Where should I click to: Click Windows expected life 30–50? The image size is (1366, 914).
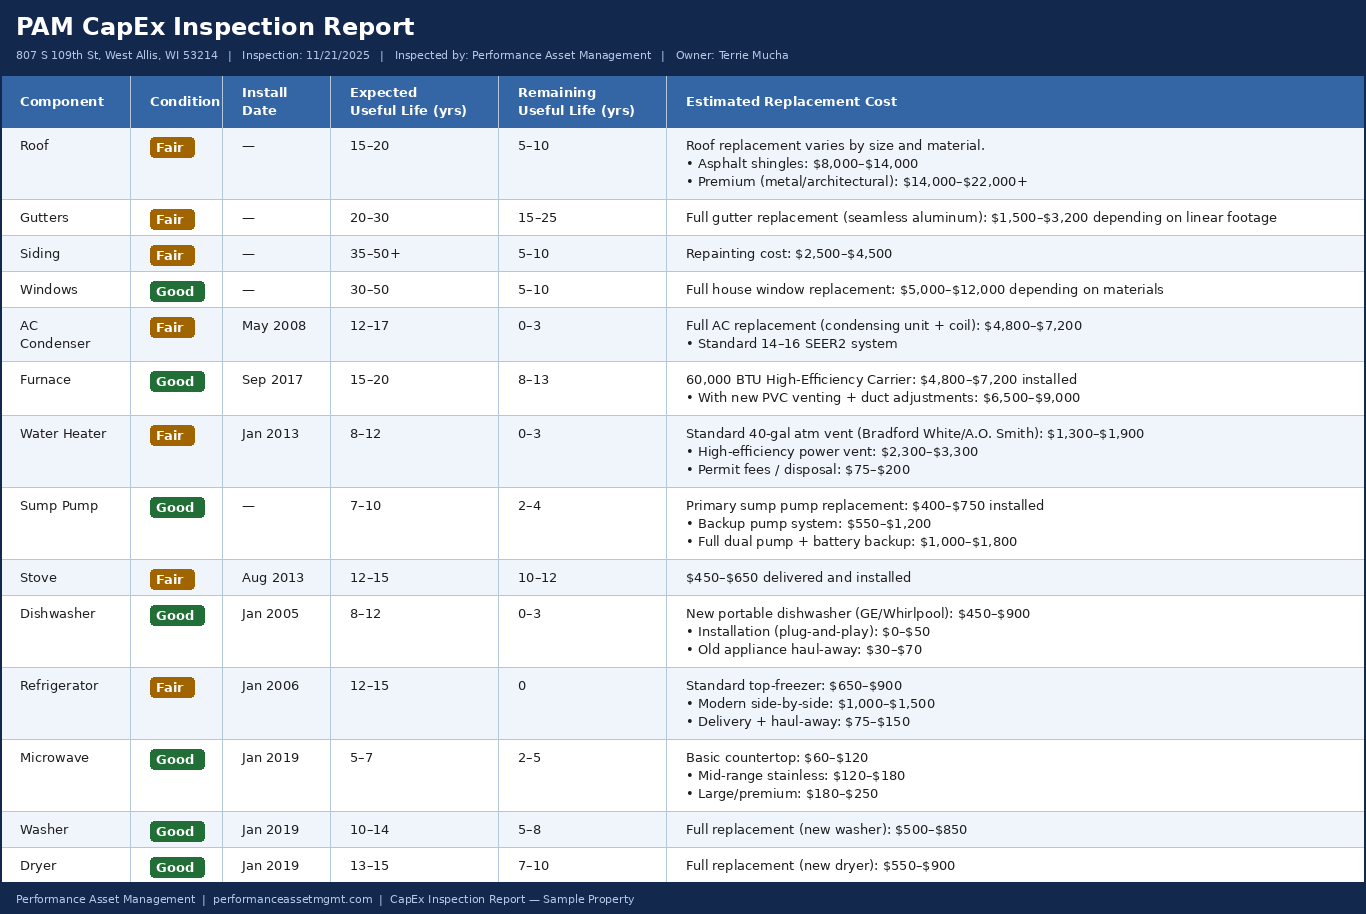pyautogui.click(x=369, y=290)
